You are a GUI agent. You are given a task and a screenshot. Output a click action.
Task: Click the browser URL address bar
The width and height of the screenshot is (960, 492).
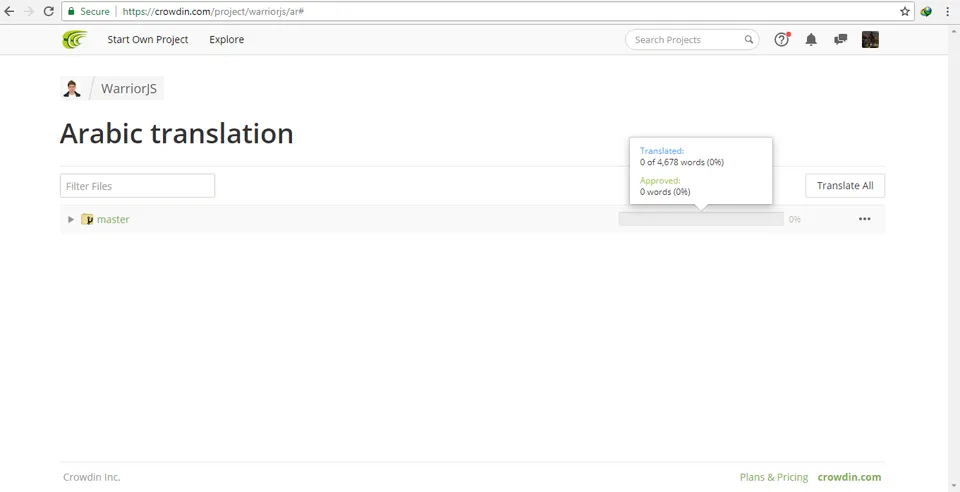click(x=487, y=11)
